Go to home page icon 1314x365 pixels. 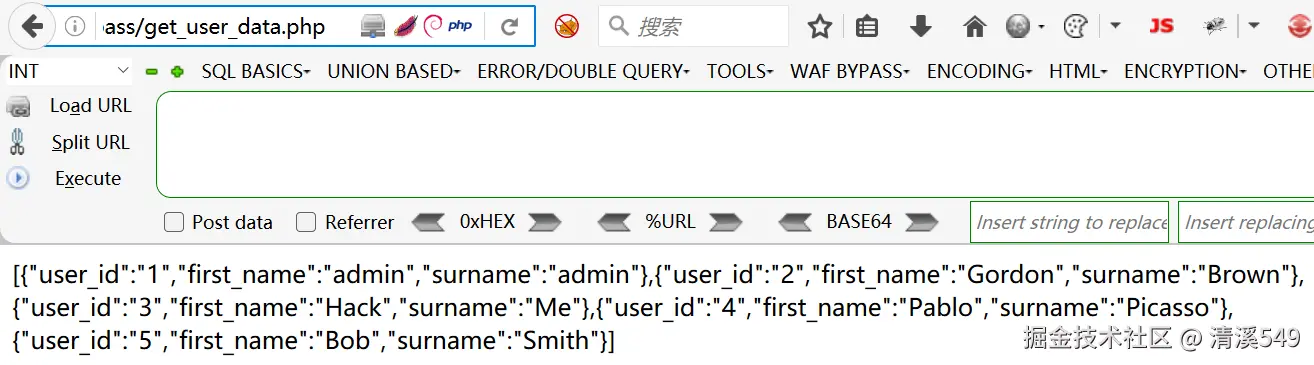tap(974, 27)
